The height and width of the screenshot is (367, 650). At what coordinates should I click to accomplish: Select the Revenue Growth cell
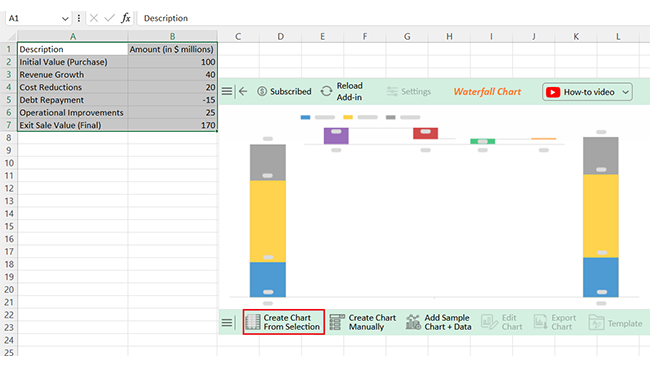click(73, 75)
